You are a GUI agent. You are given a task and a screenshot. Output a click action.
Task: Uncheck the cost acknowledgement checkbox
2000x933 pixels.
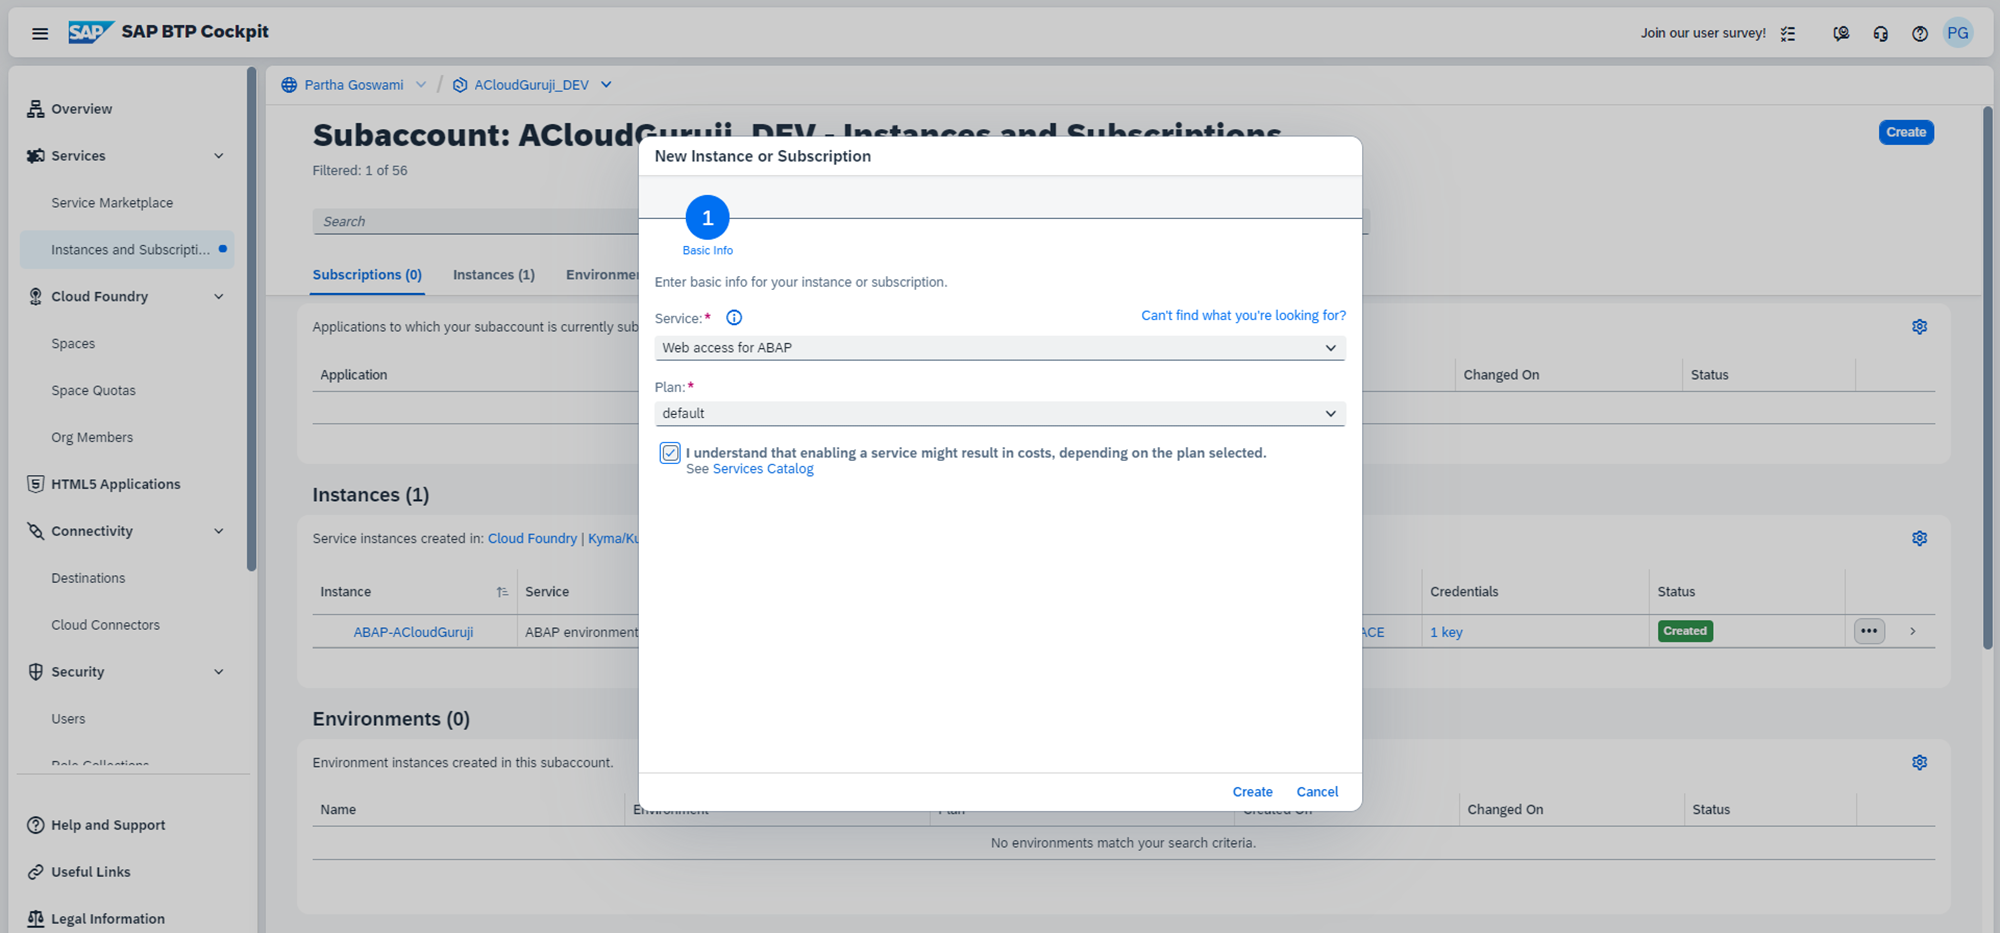pos(670,453)
